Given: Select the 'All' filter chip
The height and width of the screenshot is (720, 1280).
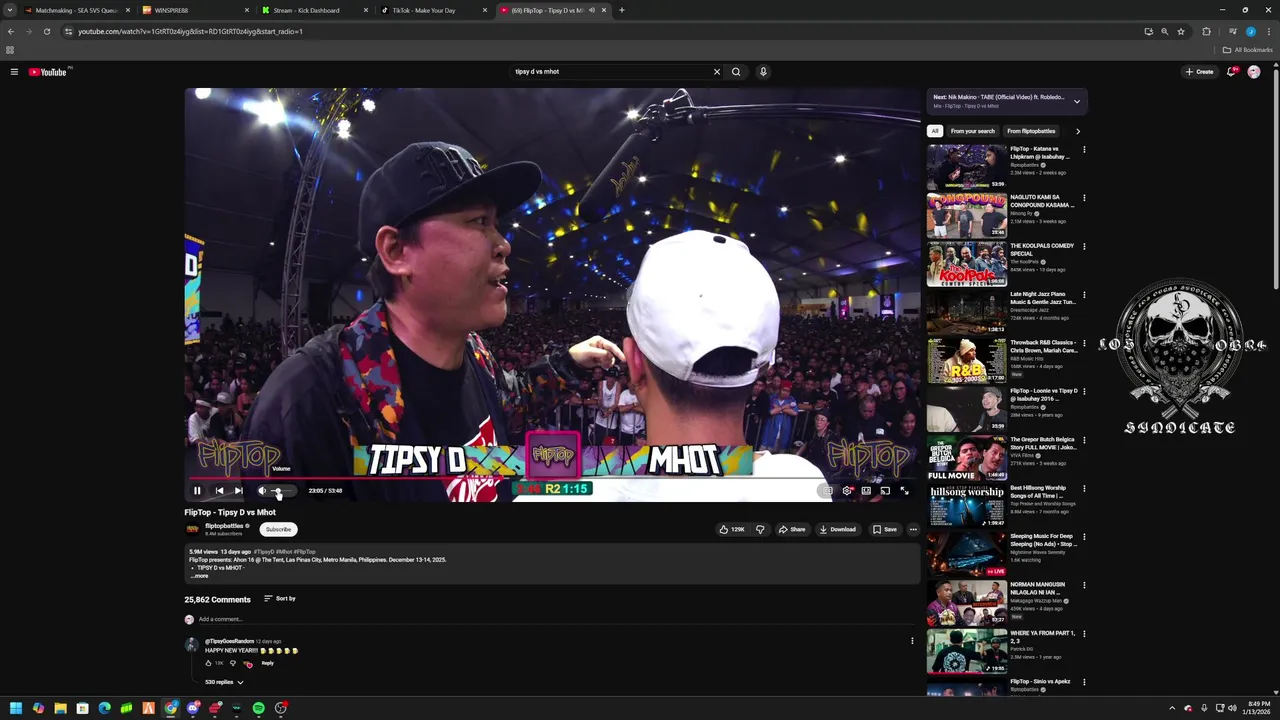Looking at the screenshot, I should coord(935,131).
